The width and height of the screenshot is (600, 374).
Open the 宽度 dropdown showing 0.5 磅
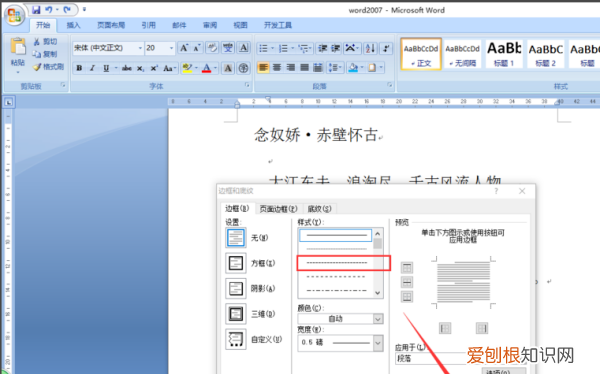coord(341,342)
